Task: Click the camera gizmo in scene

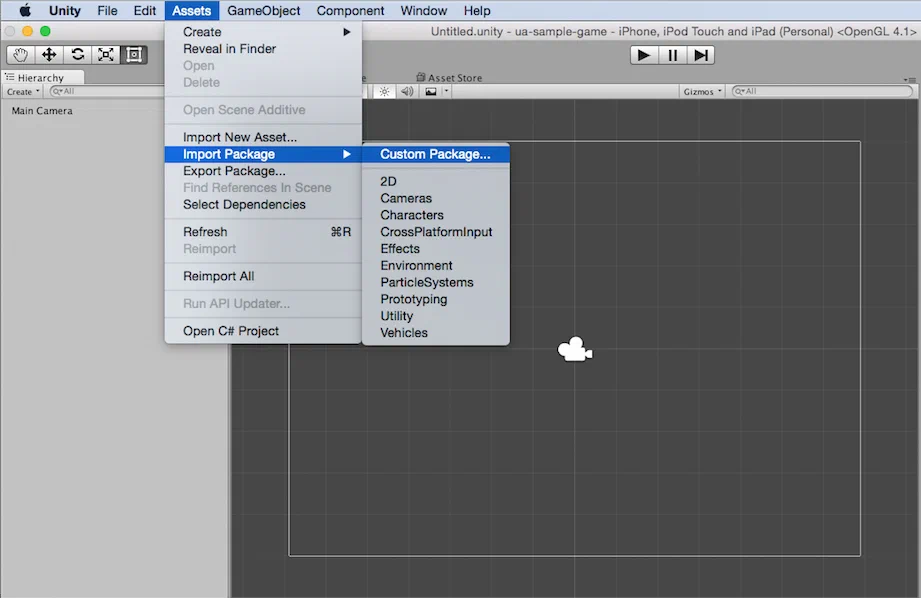Action: coord(574,350)
